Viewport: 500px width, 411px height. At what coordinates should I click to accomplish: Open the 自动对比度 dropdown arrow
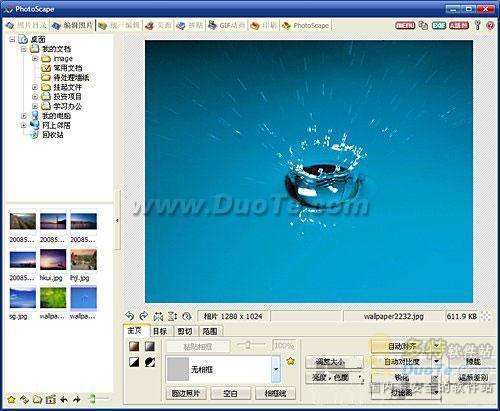pyautogui.click(x=436, y=362)
